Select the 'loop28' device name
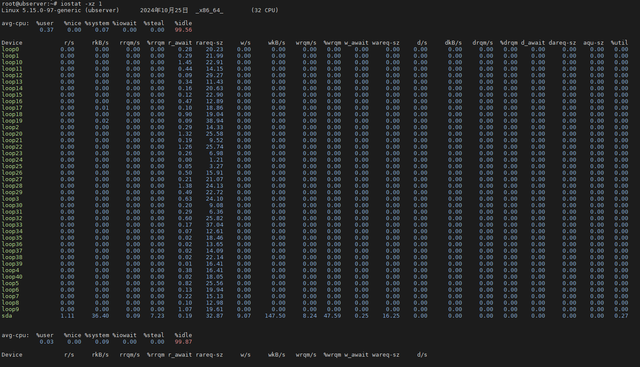 (x=12, y=186)
